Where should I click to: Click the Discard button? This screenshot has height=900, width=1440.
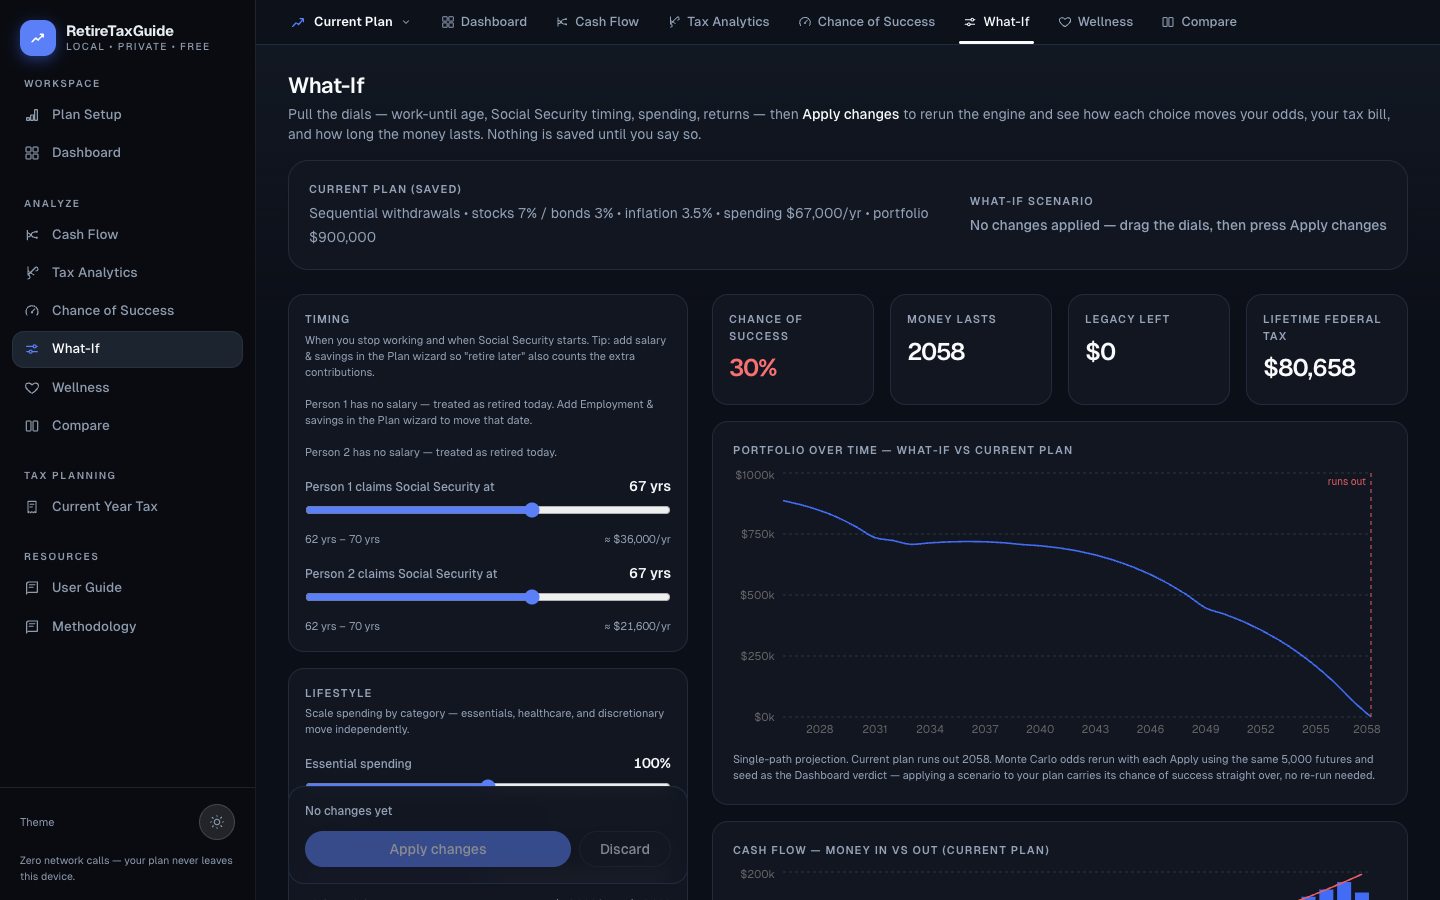pos(625,849)
